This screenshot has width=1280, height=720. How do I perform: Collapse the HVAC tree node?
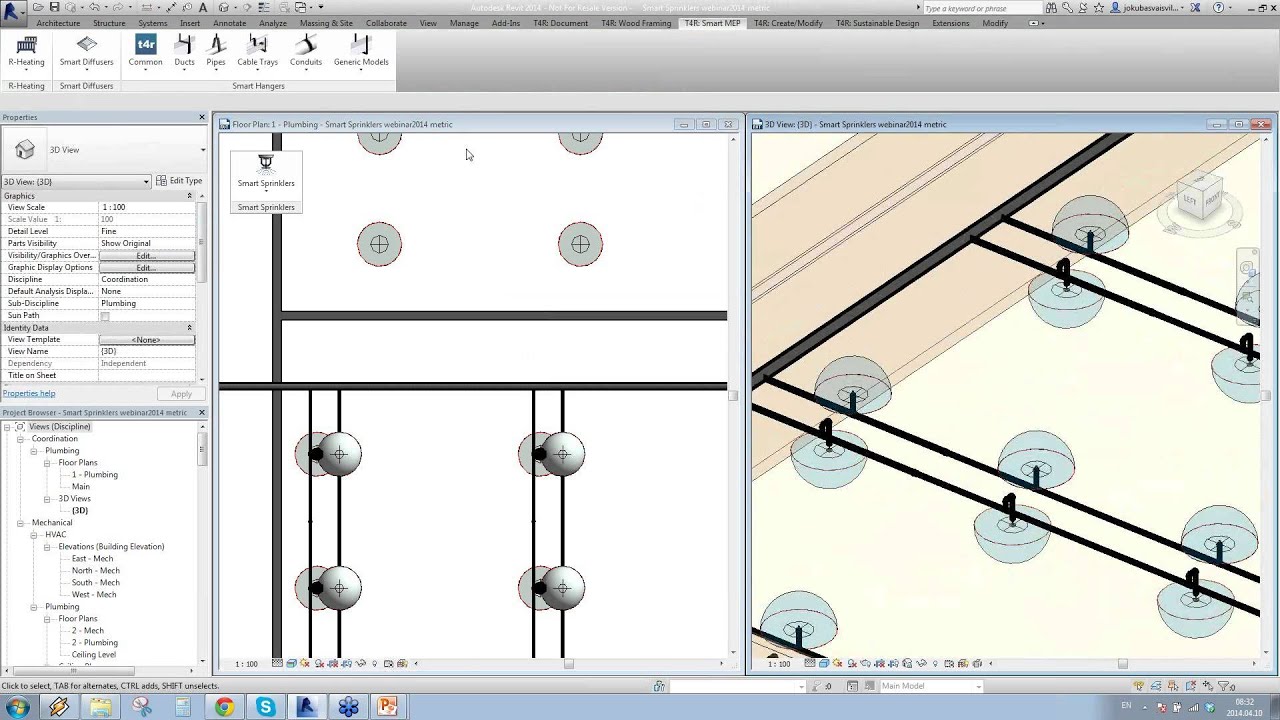(33, 535)
